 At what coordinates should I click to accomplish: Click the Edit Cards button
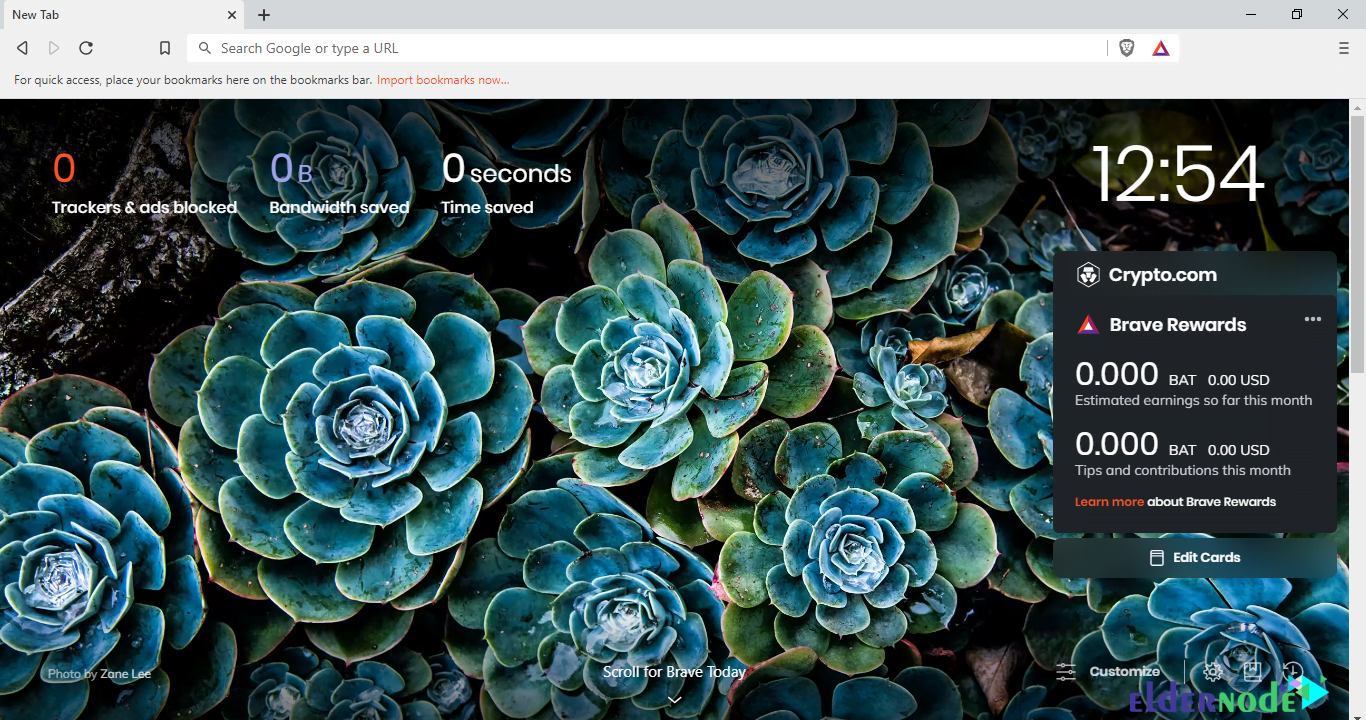click(1195, 557)
